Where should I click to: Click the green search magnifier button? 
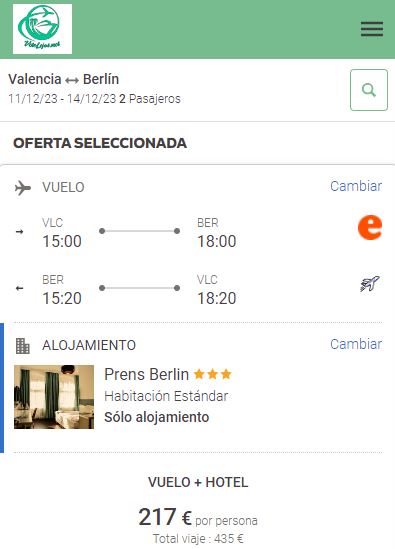coord(369,90)
